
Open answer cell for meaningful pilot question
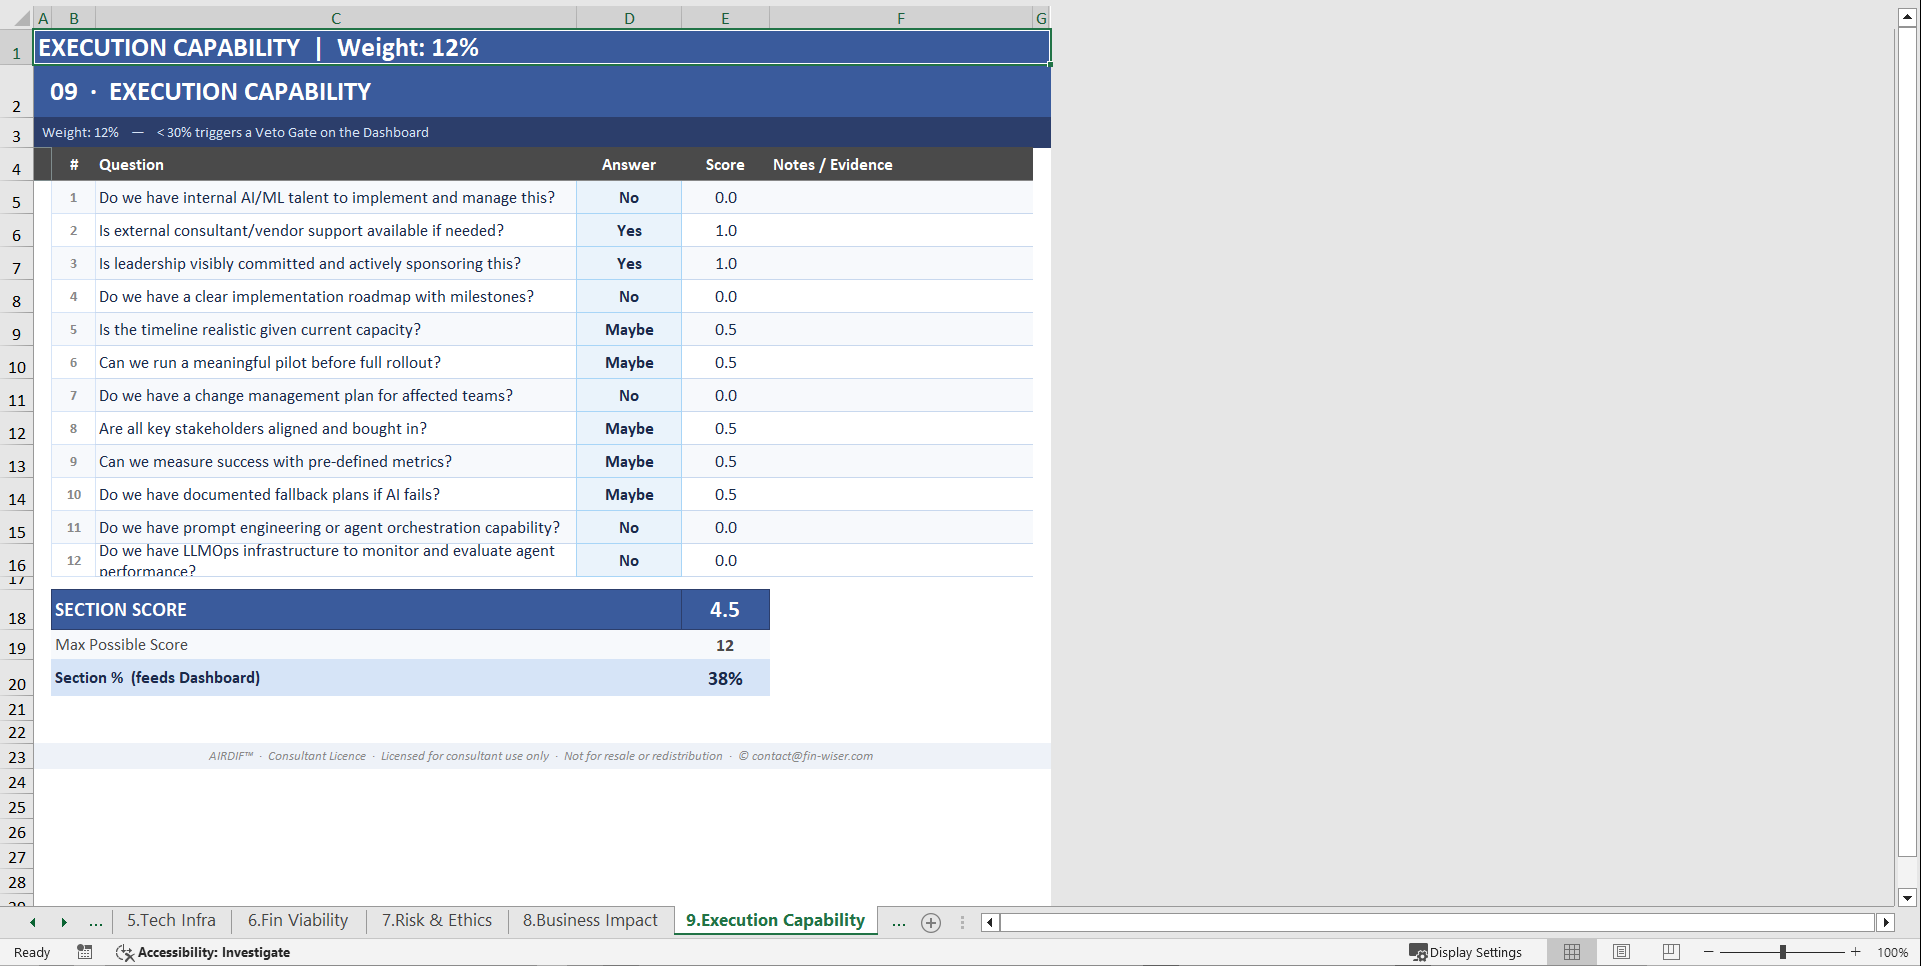pyautogui.click(x=629, y=363)
